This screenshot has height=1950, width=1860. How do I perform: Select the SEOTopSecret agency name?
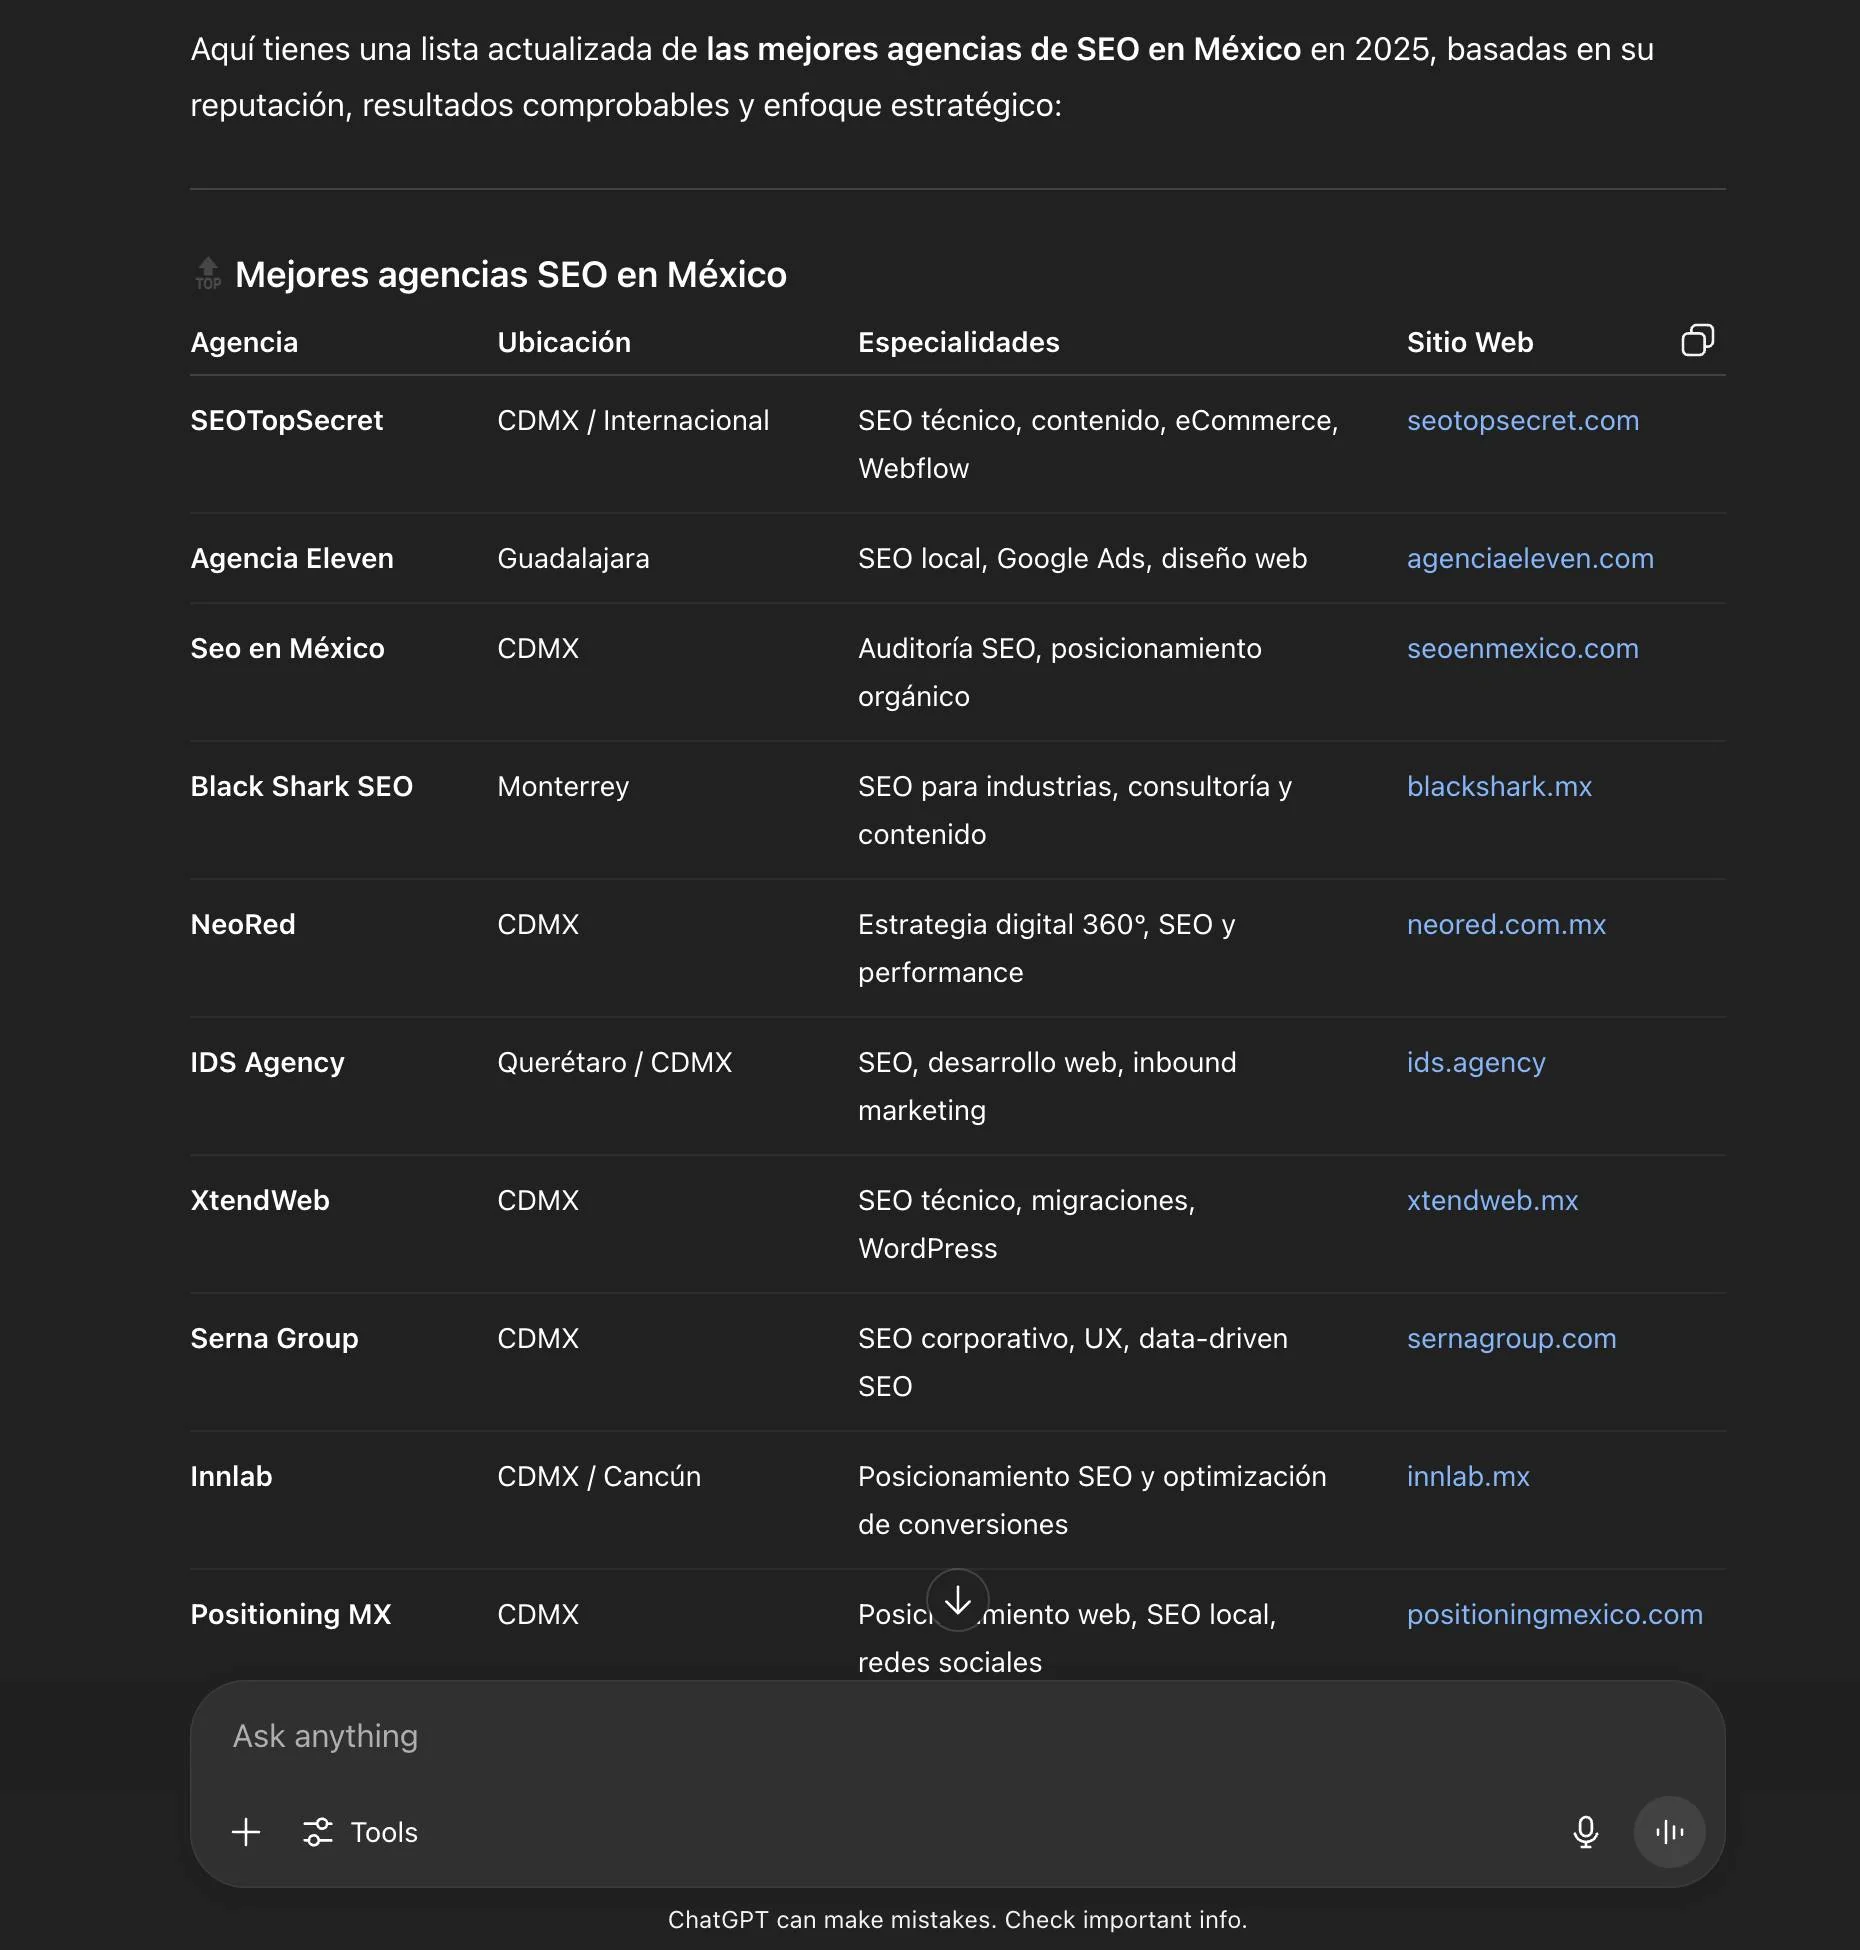tap(287, 420)
